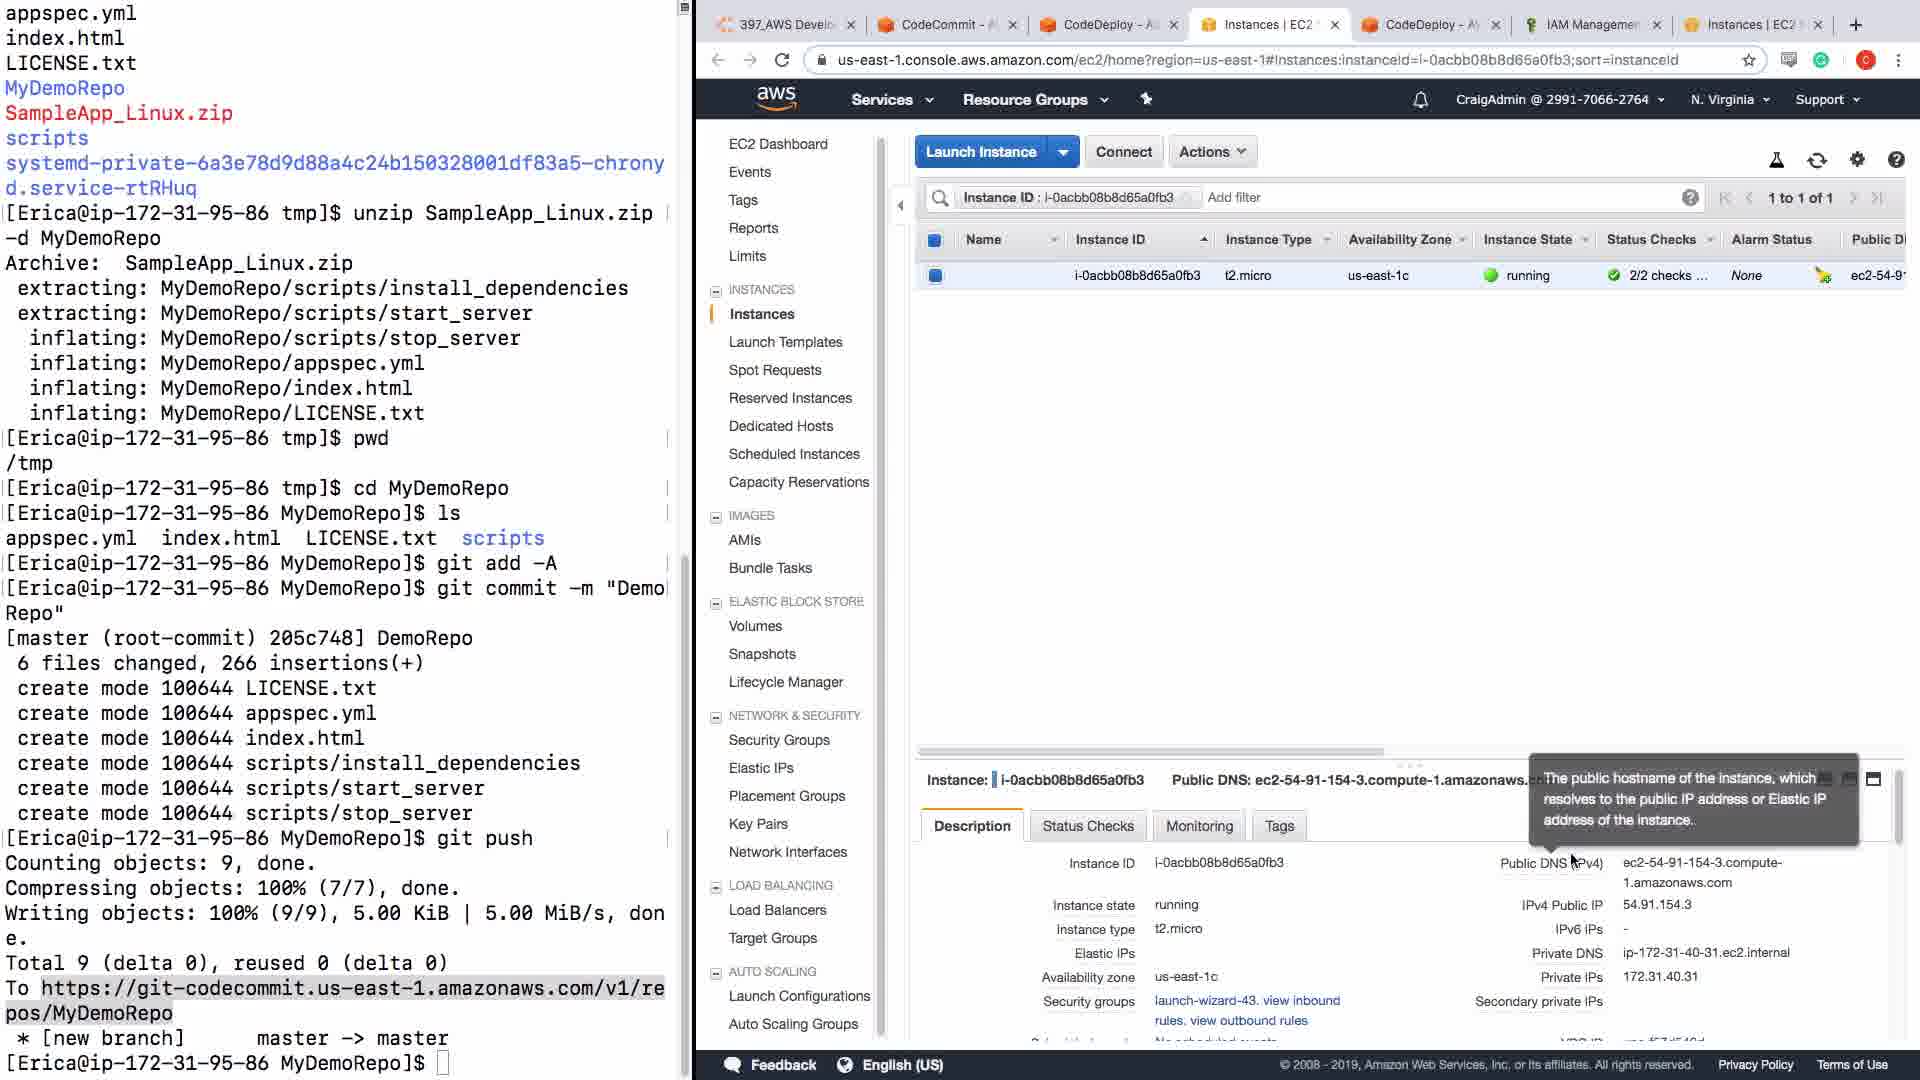Click the pin shortcut icon in navbar
This screenshot has height=1080, width=1920.
(1146, 99)
